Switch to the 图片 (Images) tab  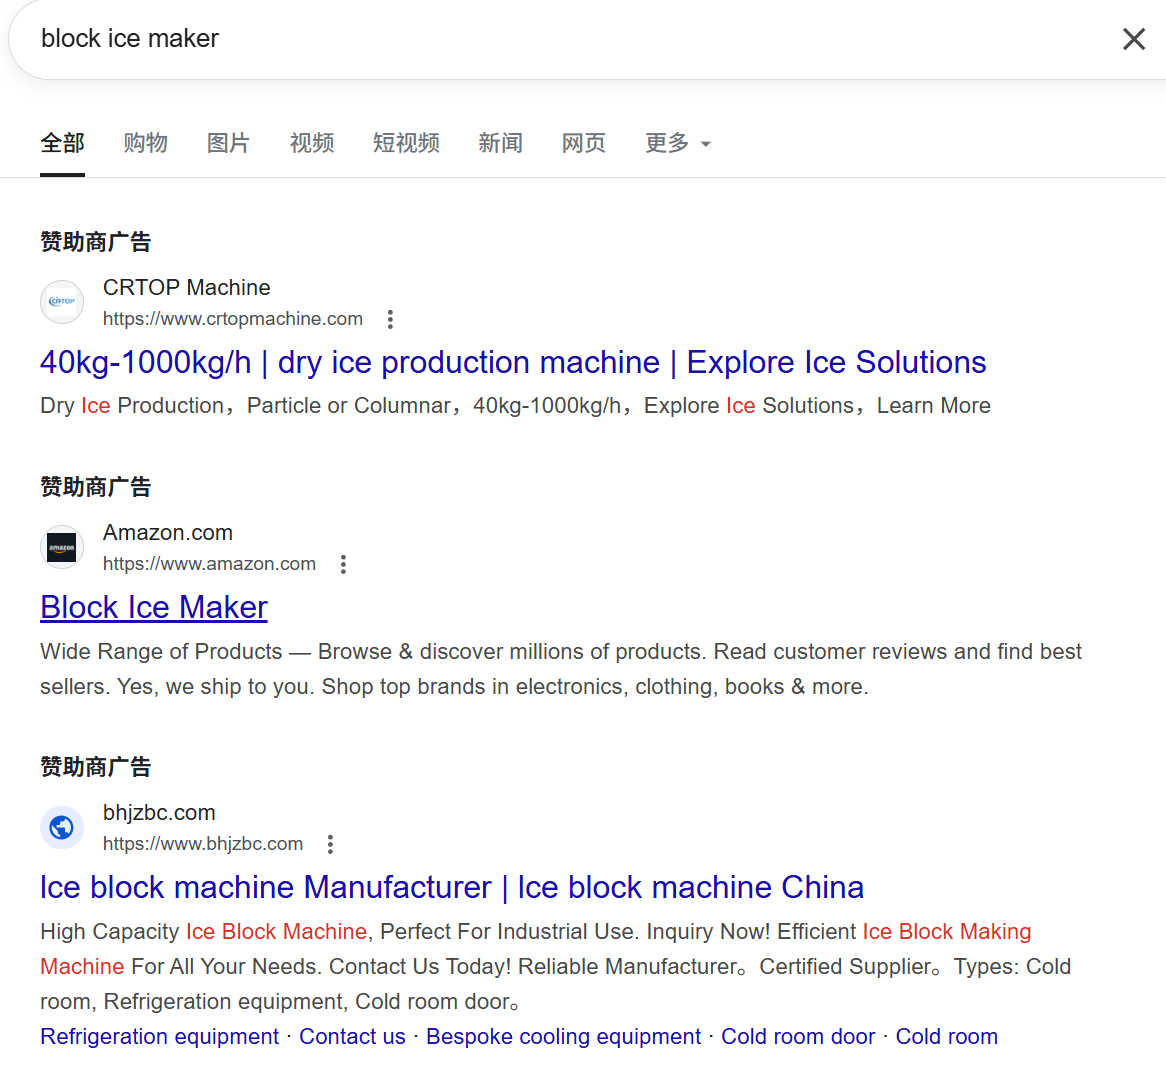[x=228, y=143]
